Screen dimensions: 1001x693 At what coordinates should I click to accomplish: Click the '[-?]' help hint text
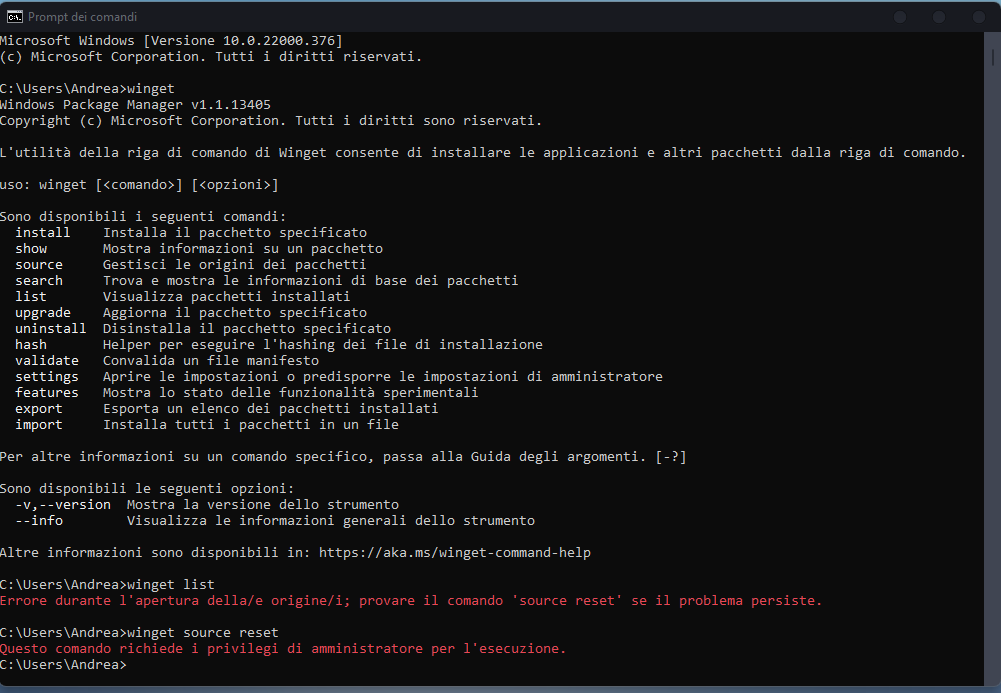click(x=671, y=457)
